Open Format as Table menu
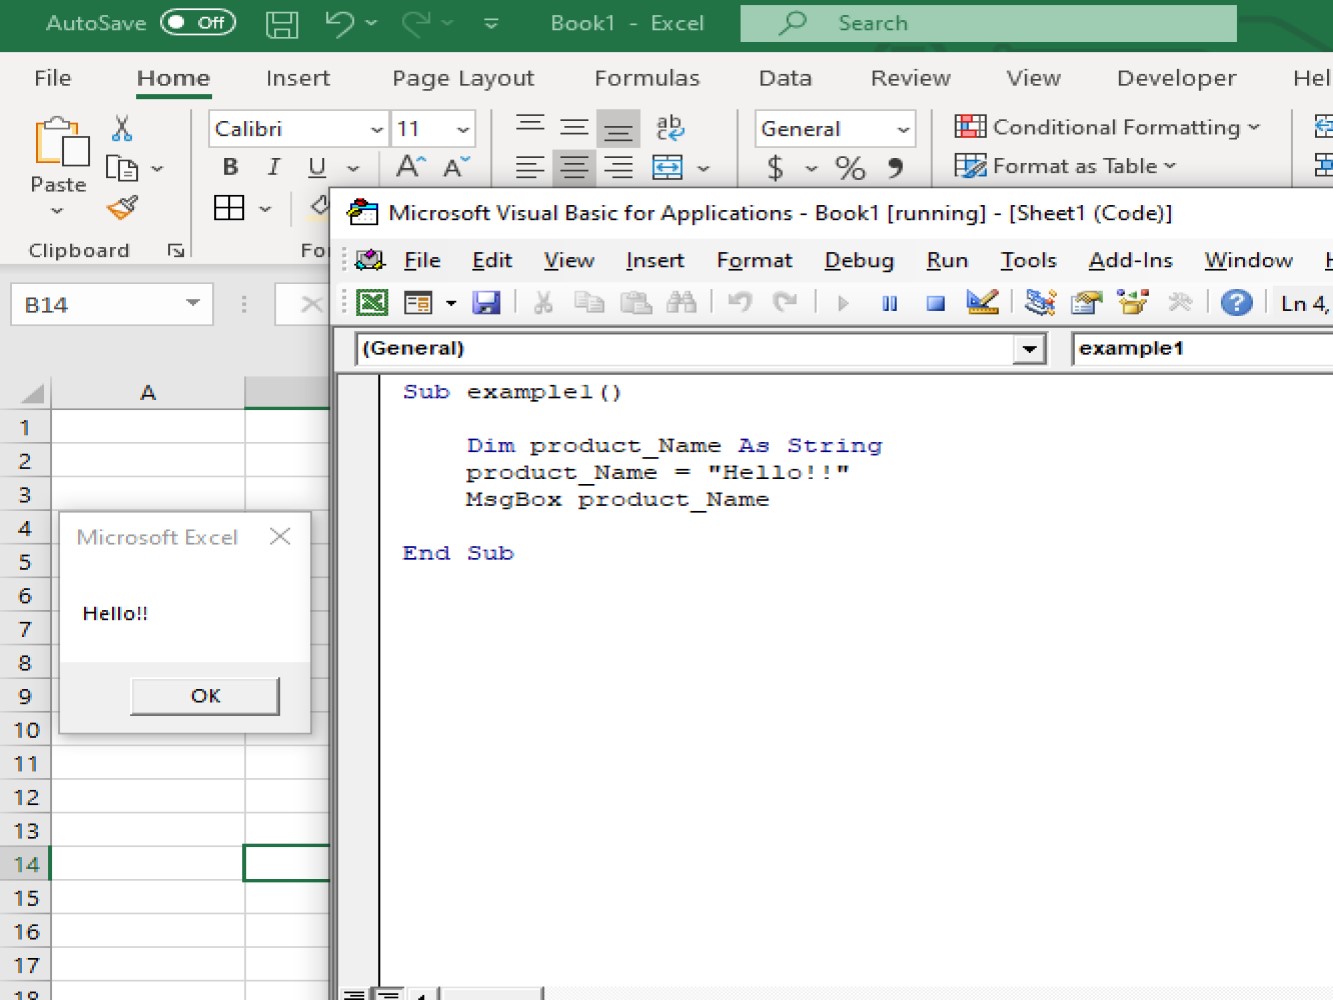 (x=1065, y=166)
